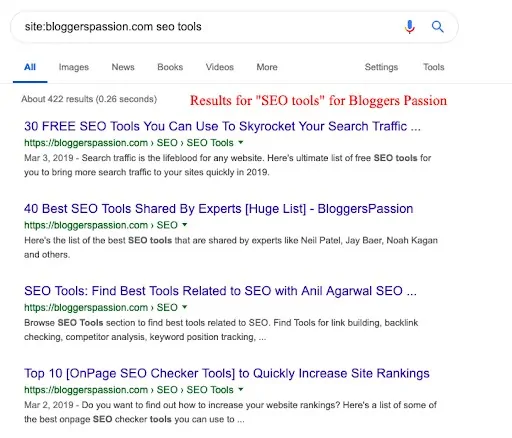512x438 pixels.
Task: Open Top 10 OnPage SEO Checker Tools link
Action: pyautogui.click(x=227, y=373)
